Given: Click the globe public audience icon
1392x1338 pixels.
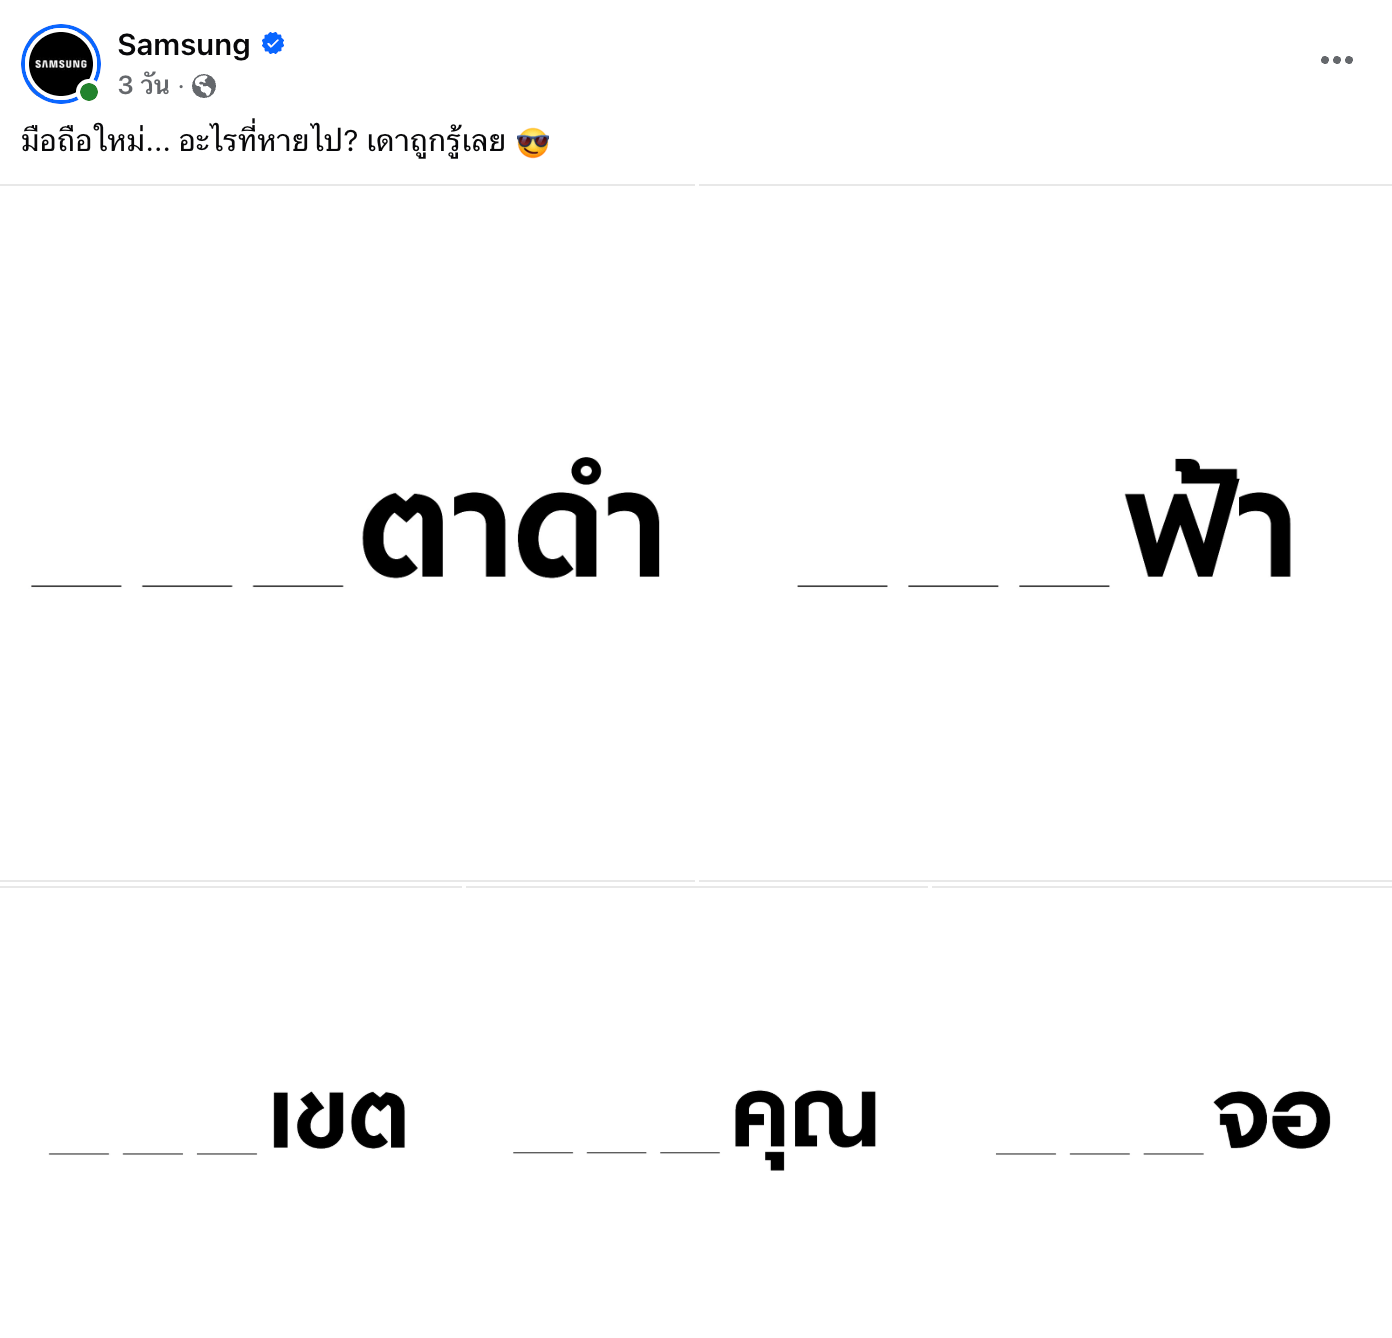Looking at the screenshot, I should 204,86.
